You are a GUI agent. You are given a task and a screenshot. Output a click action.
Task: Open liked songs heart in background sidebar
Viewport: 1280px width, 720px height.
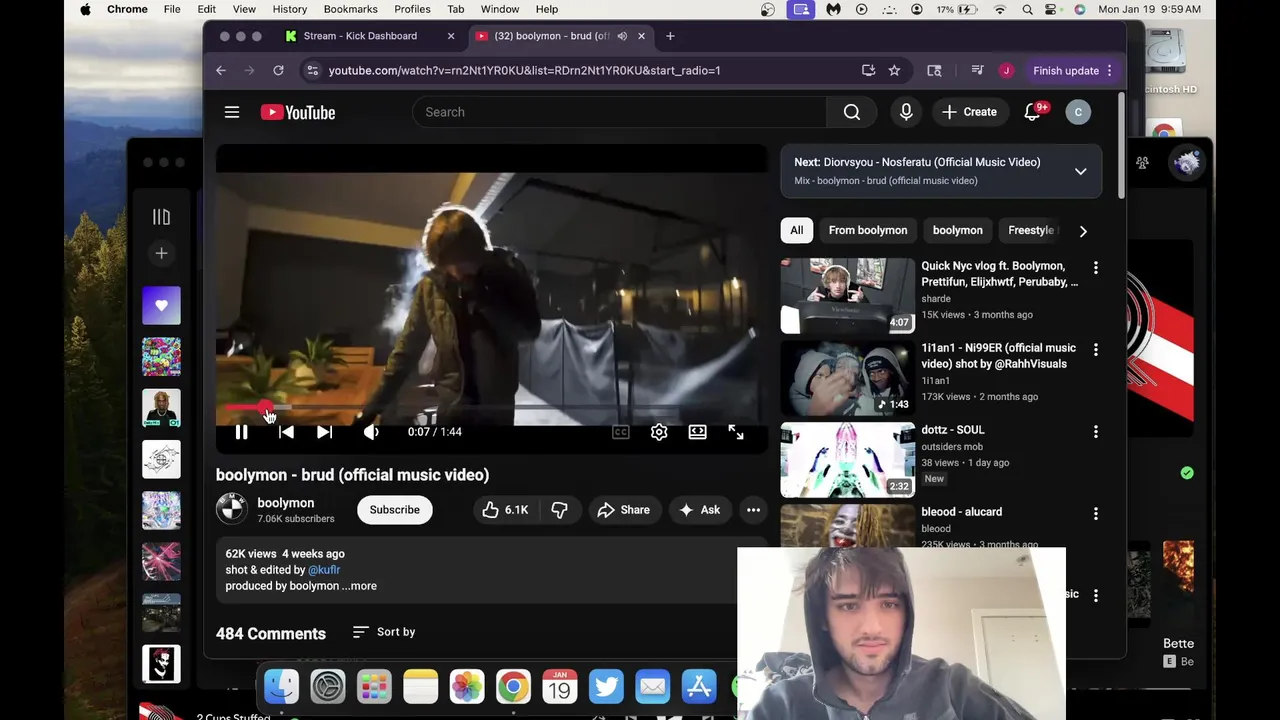pyautogui.click(x=161, y=305)
